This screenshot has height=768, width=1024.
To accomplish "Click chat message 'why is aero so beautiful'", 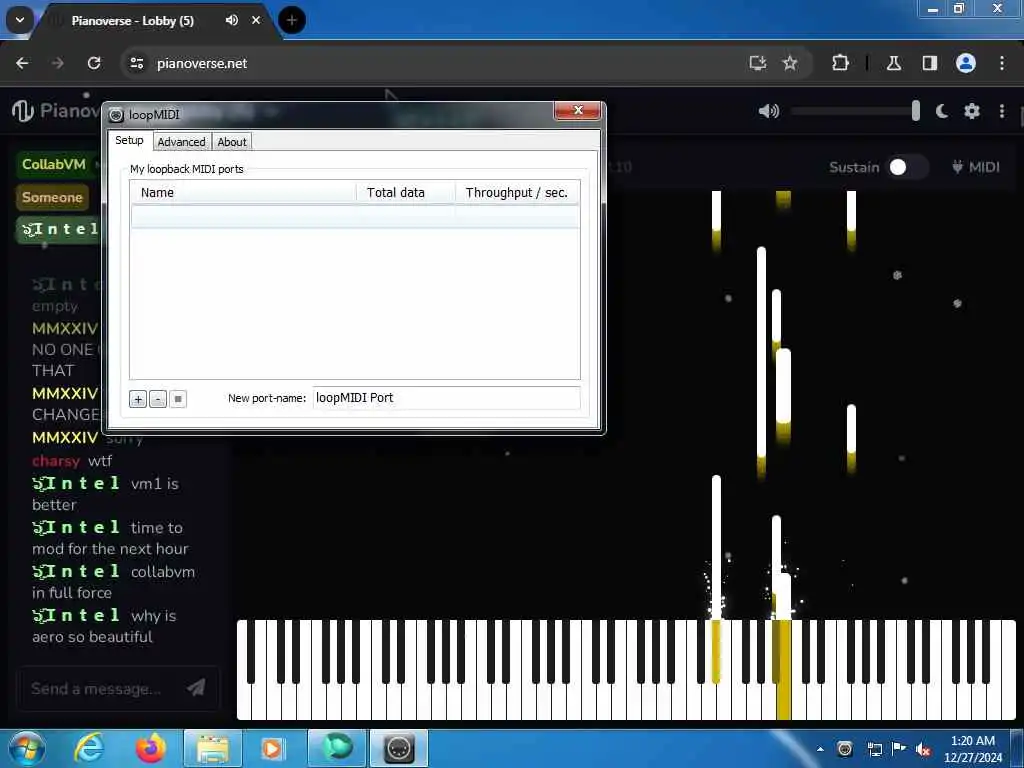I will (104, 626).
